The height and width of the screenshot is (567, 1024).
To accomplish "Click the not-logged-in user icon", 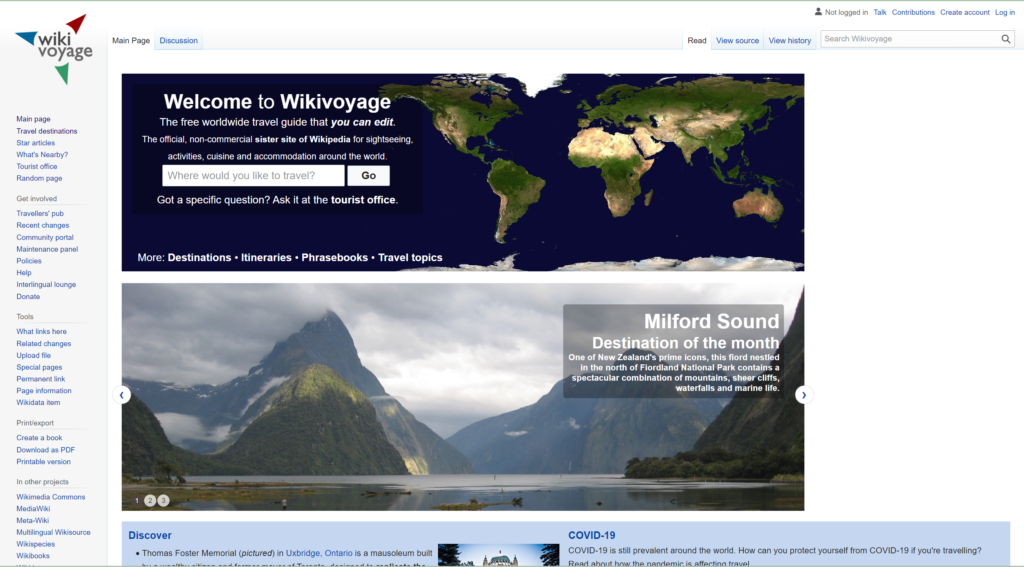I will [818, 12].
